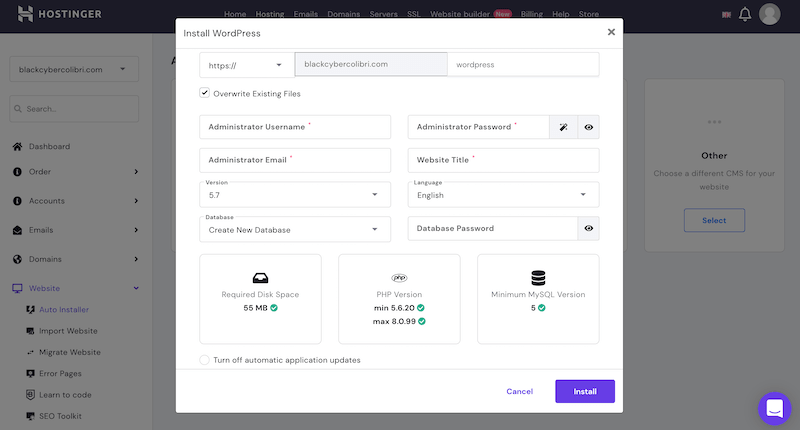Focus the Administrator Email field

coord(295,160)
